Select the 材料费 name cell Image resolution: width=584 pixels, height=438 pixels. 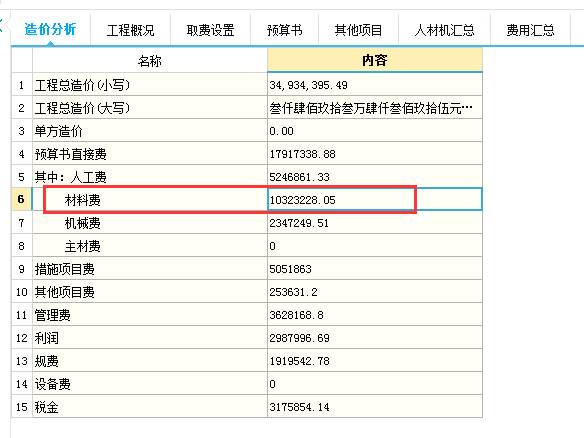(150, 200)
